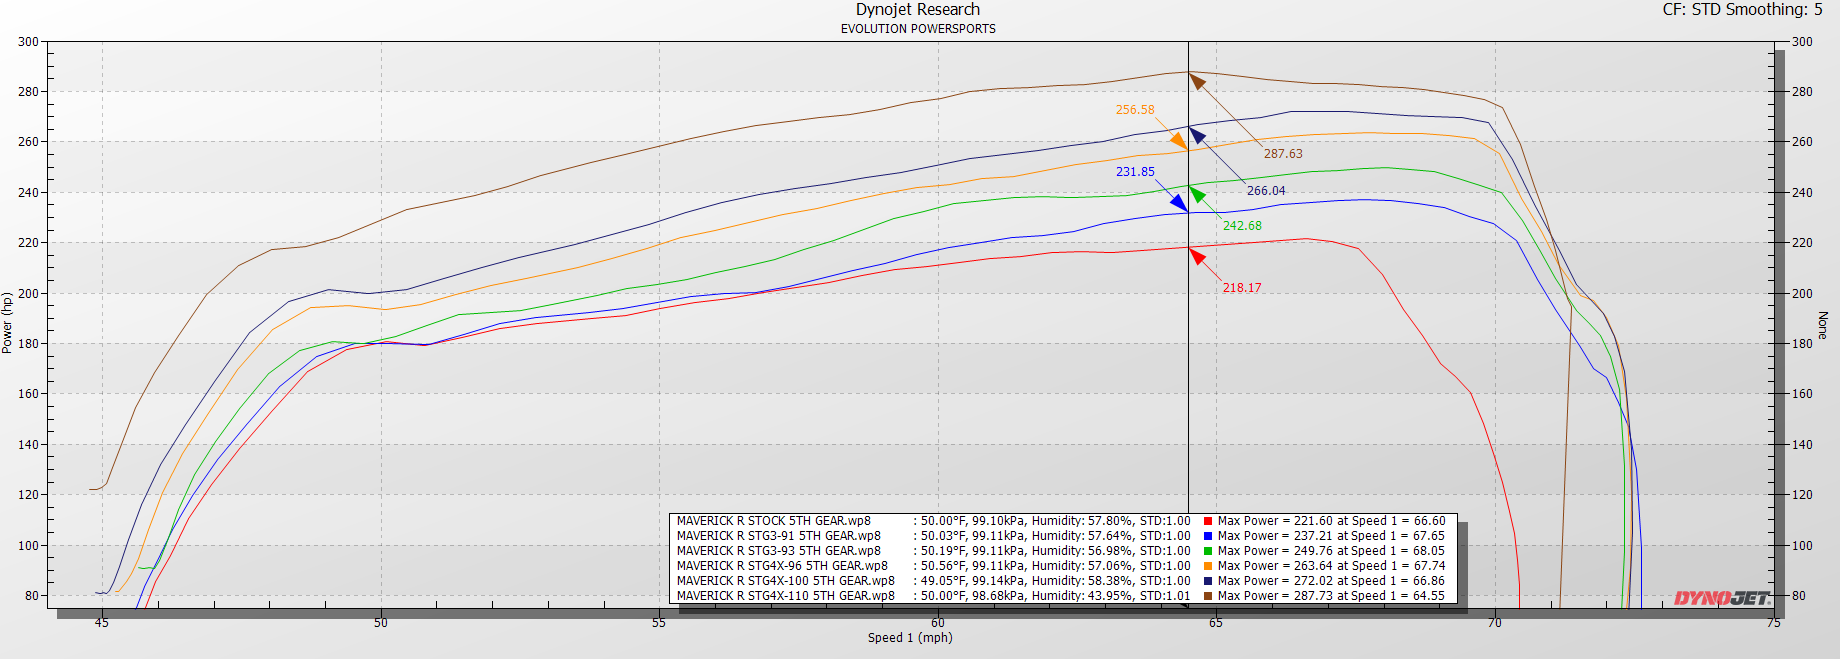Select MAVERICK R STG4X-100 5TH GEAR.wp8 entry
Screen dimensions: 1840x659
pos(785,581)
